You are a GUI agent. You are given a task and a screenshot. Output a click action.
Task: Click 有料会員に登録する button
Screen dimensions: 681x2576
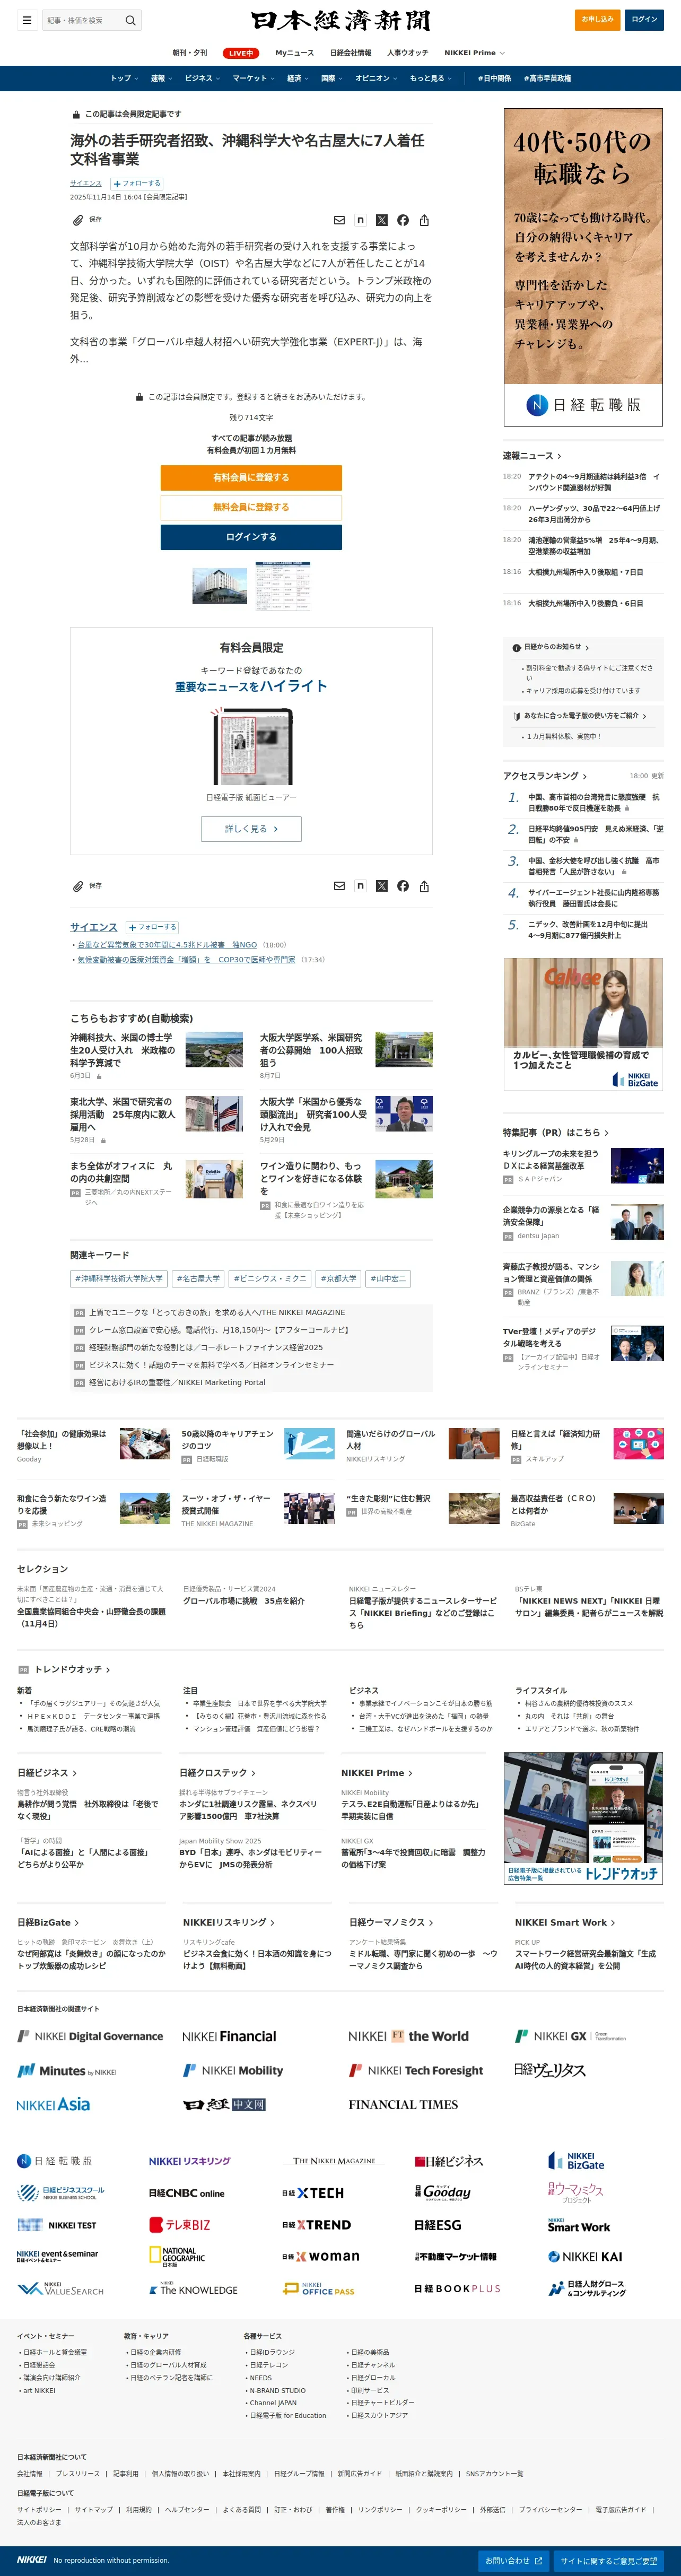pyautogui.click(x=251, y=477)
